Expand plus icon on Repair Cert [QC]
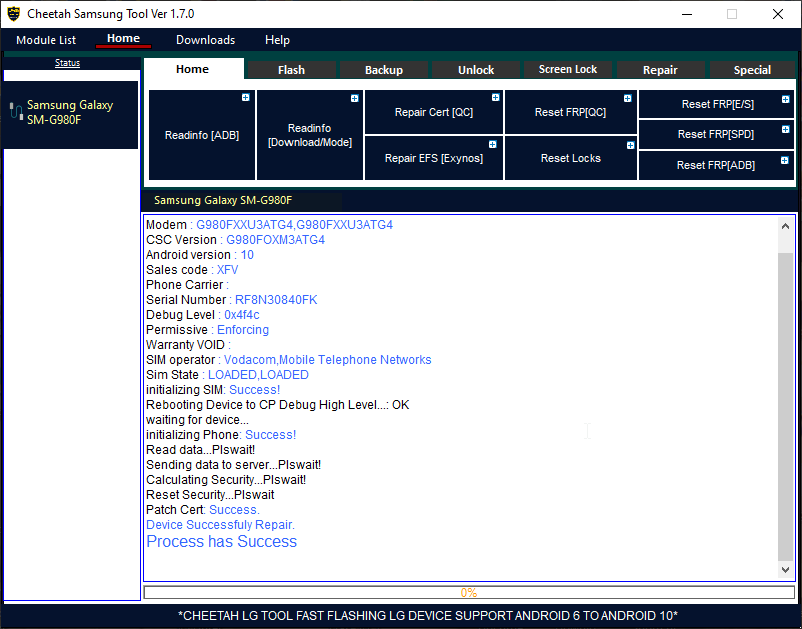802x629 pixels. [495, 97]
